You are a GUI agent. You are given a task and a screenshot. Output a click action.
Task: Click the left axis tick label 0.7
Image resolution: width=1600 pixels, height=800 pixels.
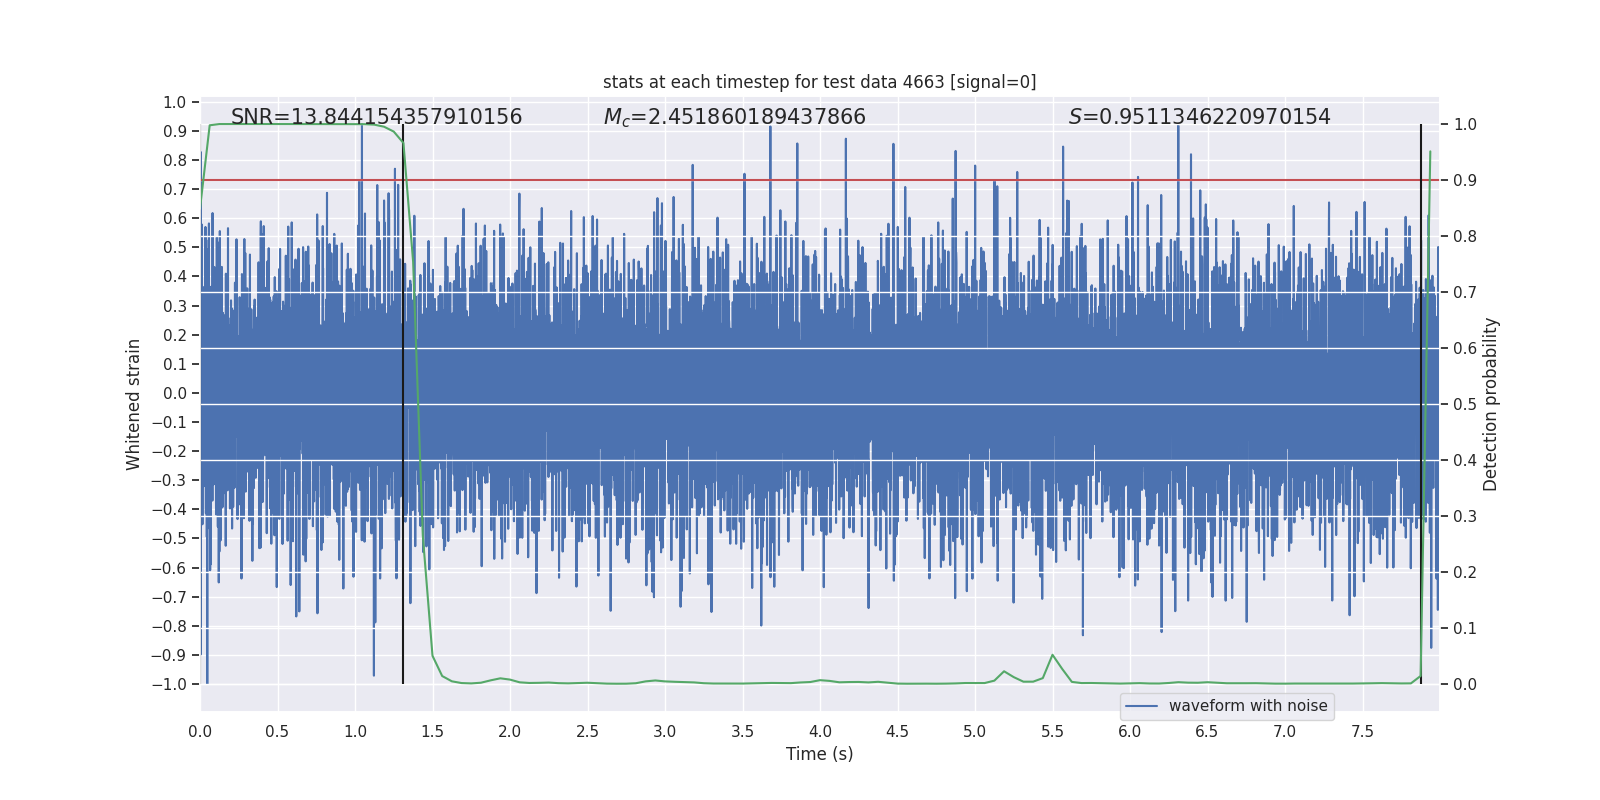(175, 190)
